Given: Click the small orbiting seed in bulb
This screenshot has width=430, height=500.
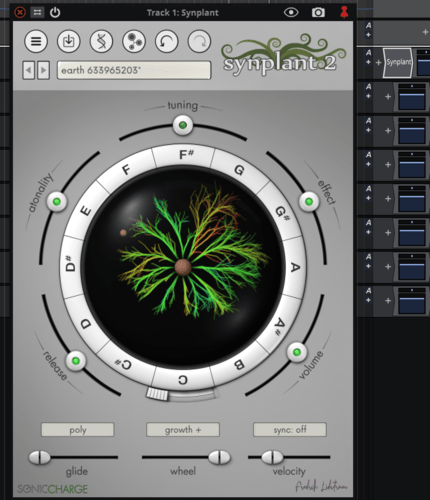Looking at the screenshot, I should (x=123, y=233).
